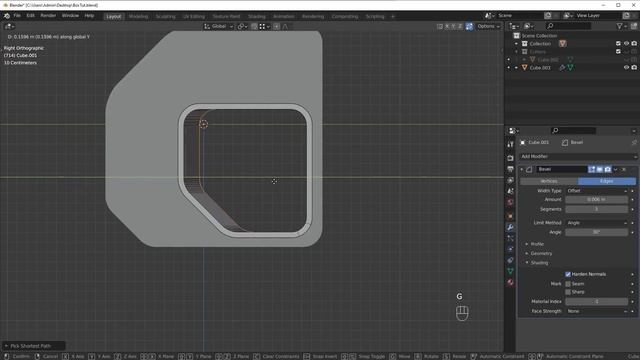Toggle proportional editing icon
Screen dimensions: 640x360
[276, 27]
